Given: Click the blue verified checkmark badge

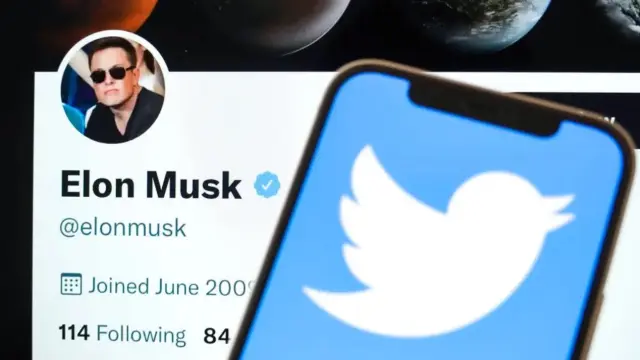Looking at the screenshot, I should point(267,185).
